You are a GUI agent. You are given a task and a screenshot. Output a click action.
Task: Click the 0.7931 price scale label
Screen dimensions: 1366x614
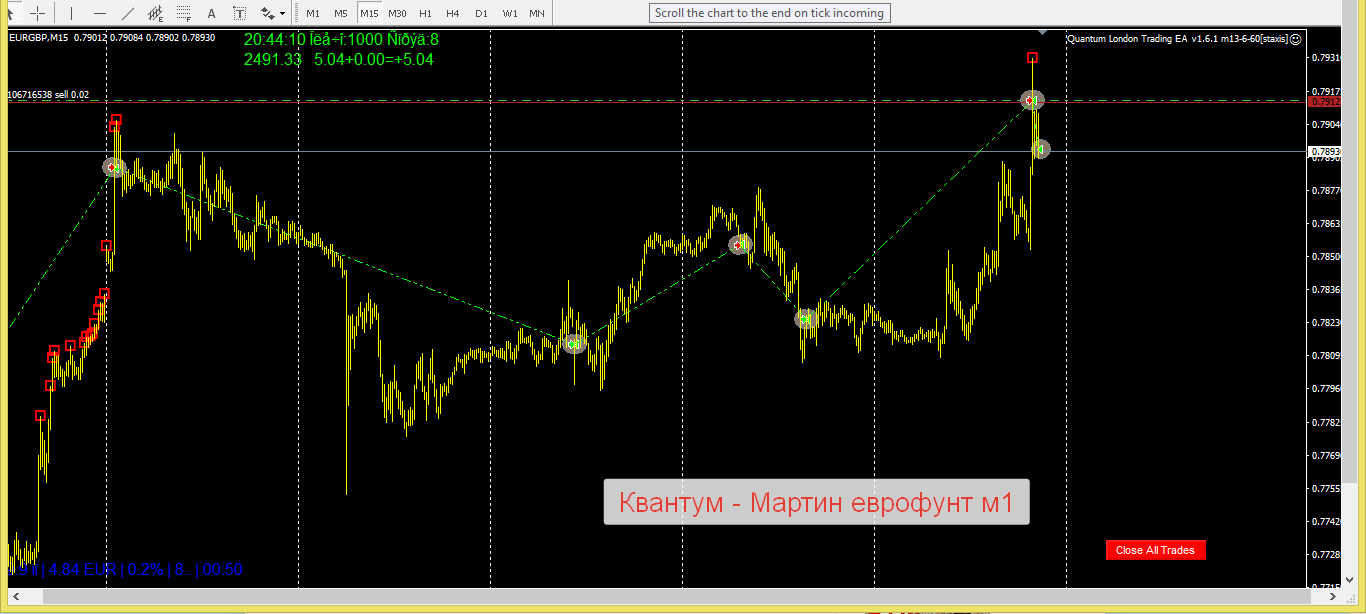coord(1326,58)
